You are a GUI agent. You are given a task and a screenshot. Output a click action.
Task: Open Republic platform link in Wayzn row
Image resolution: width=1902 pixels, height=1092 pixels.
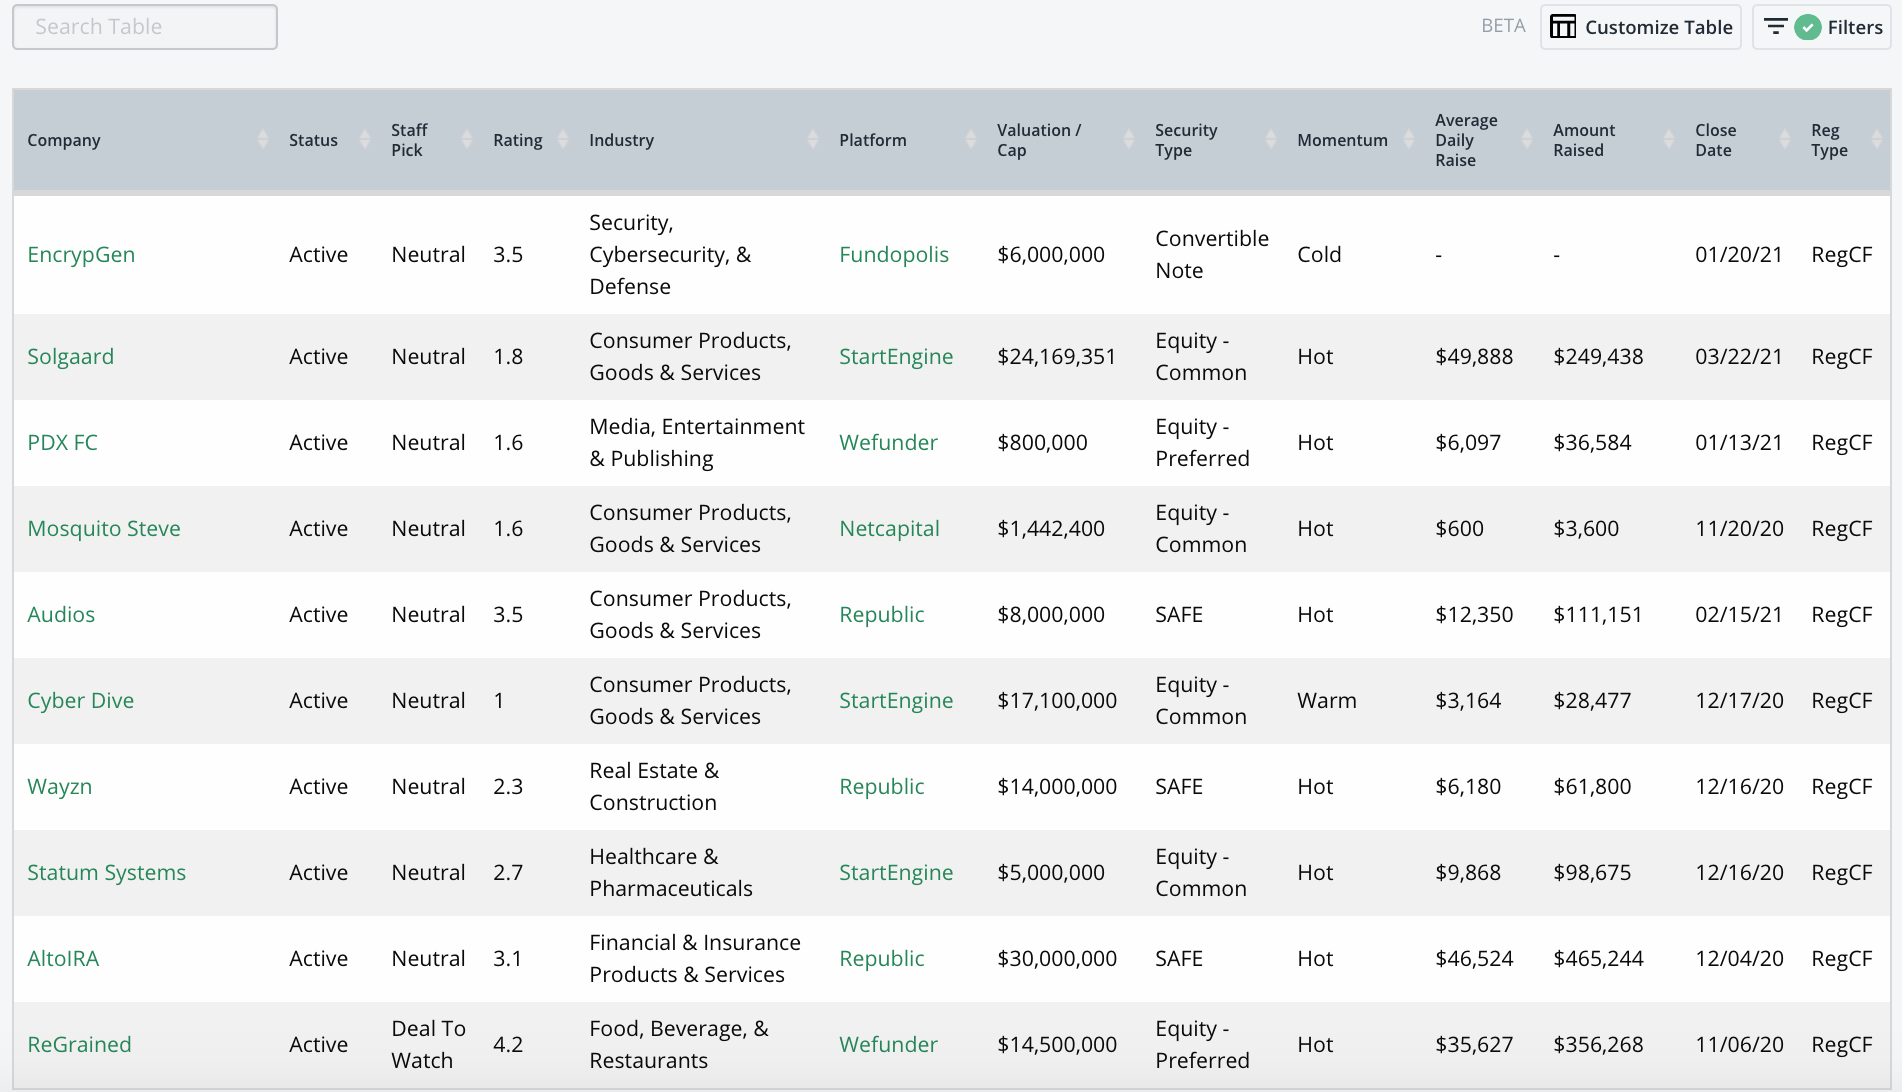pyautogui.click(x=881, y=787)
